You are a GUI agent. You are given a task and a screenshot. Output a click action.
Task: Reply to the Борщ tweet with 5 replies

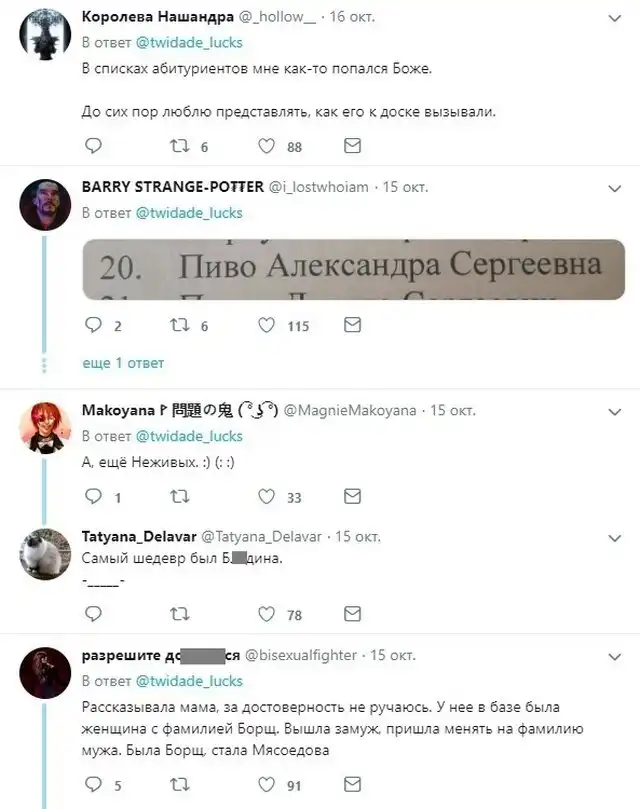93,784
